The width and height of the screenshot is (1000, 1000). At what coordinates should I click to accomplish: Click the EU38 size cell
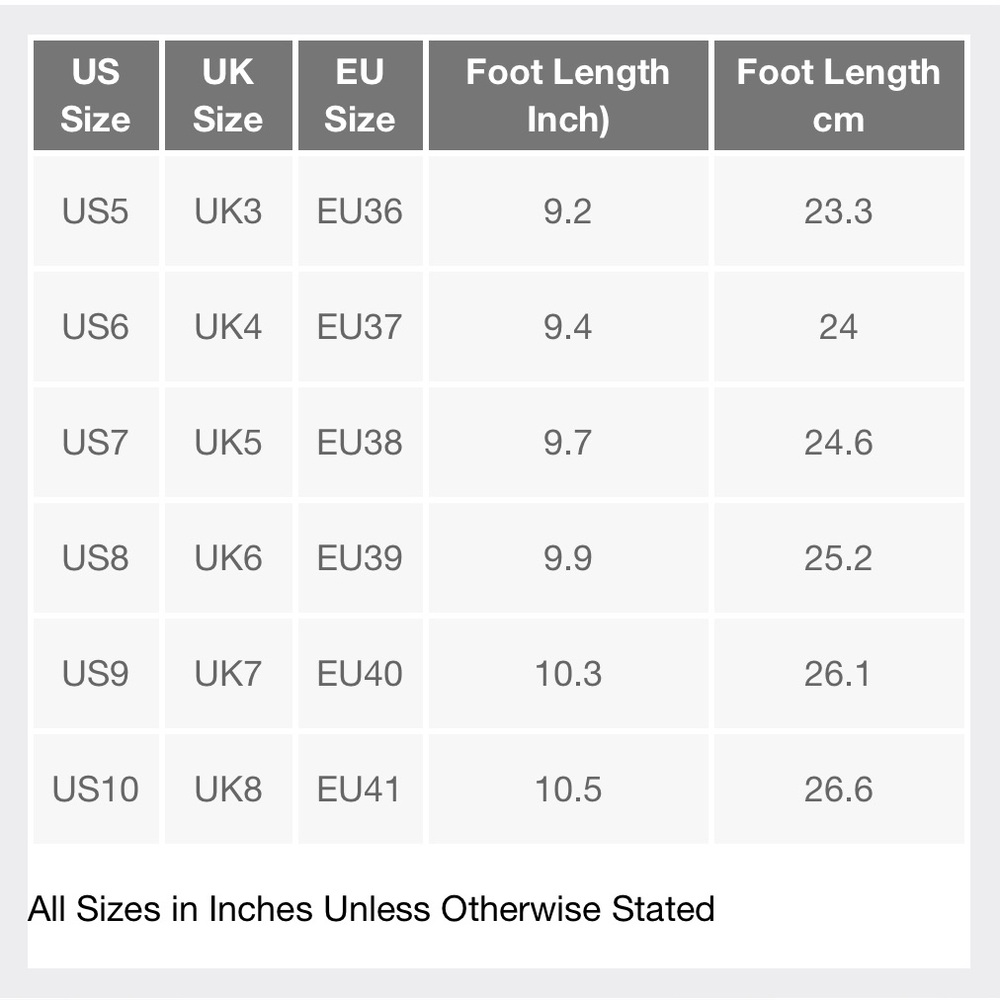click(x=360, y=442)
